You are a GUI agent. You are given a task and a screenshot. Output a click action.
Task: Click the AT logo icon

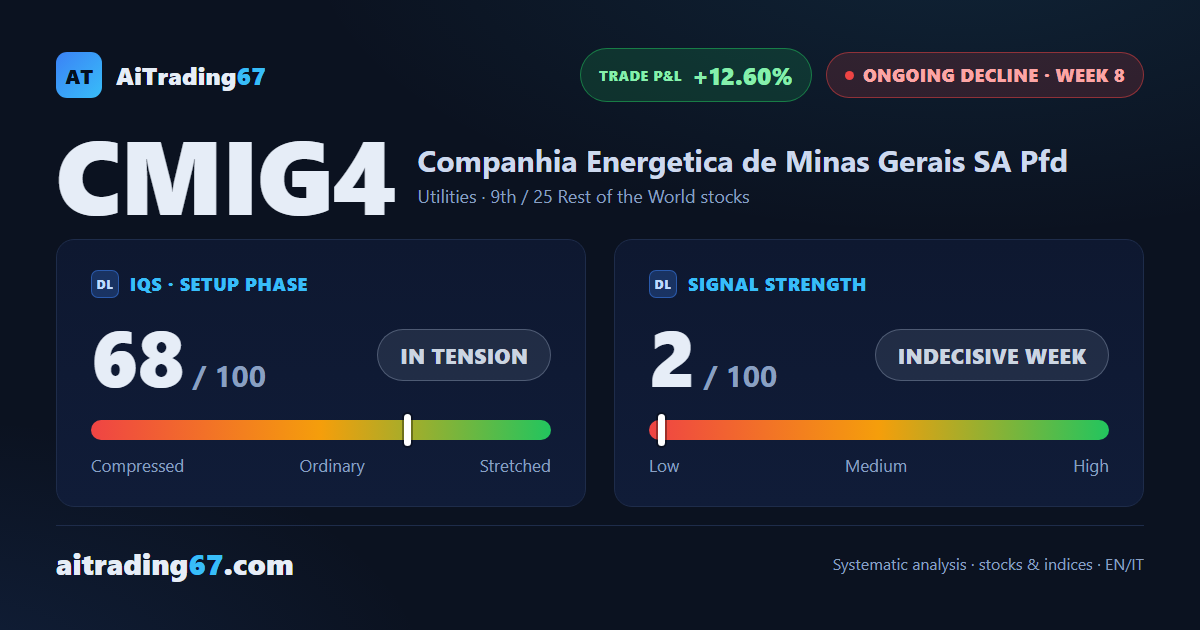(x=79, y=75)
